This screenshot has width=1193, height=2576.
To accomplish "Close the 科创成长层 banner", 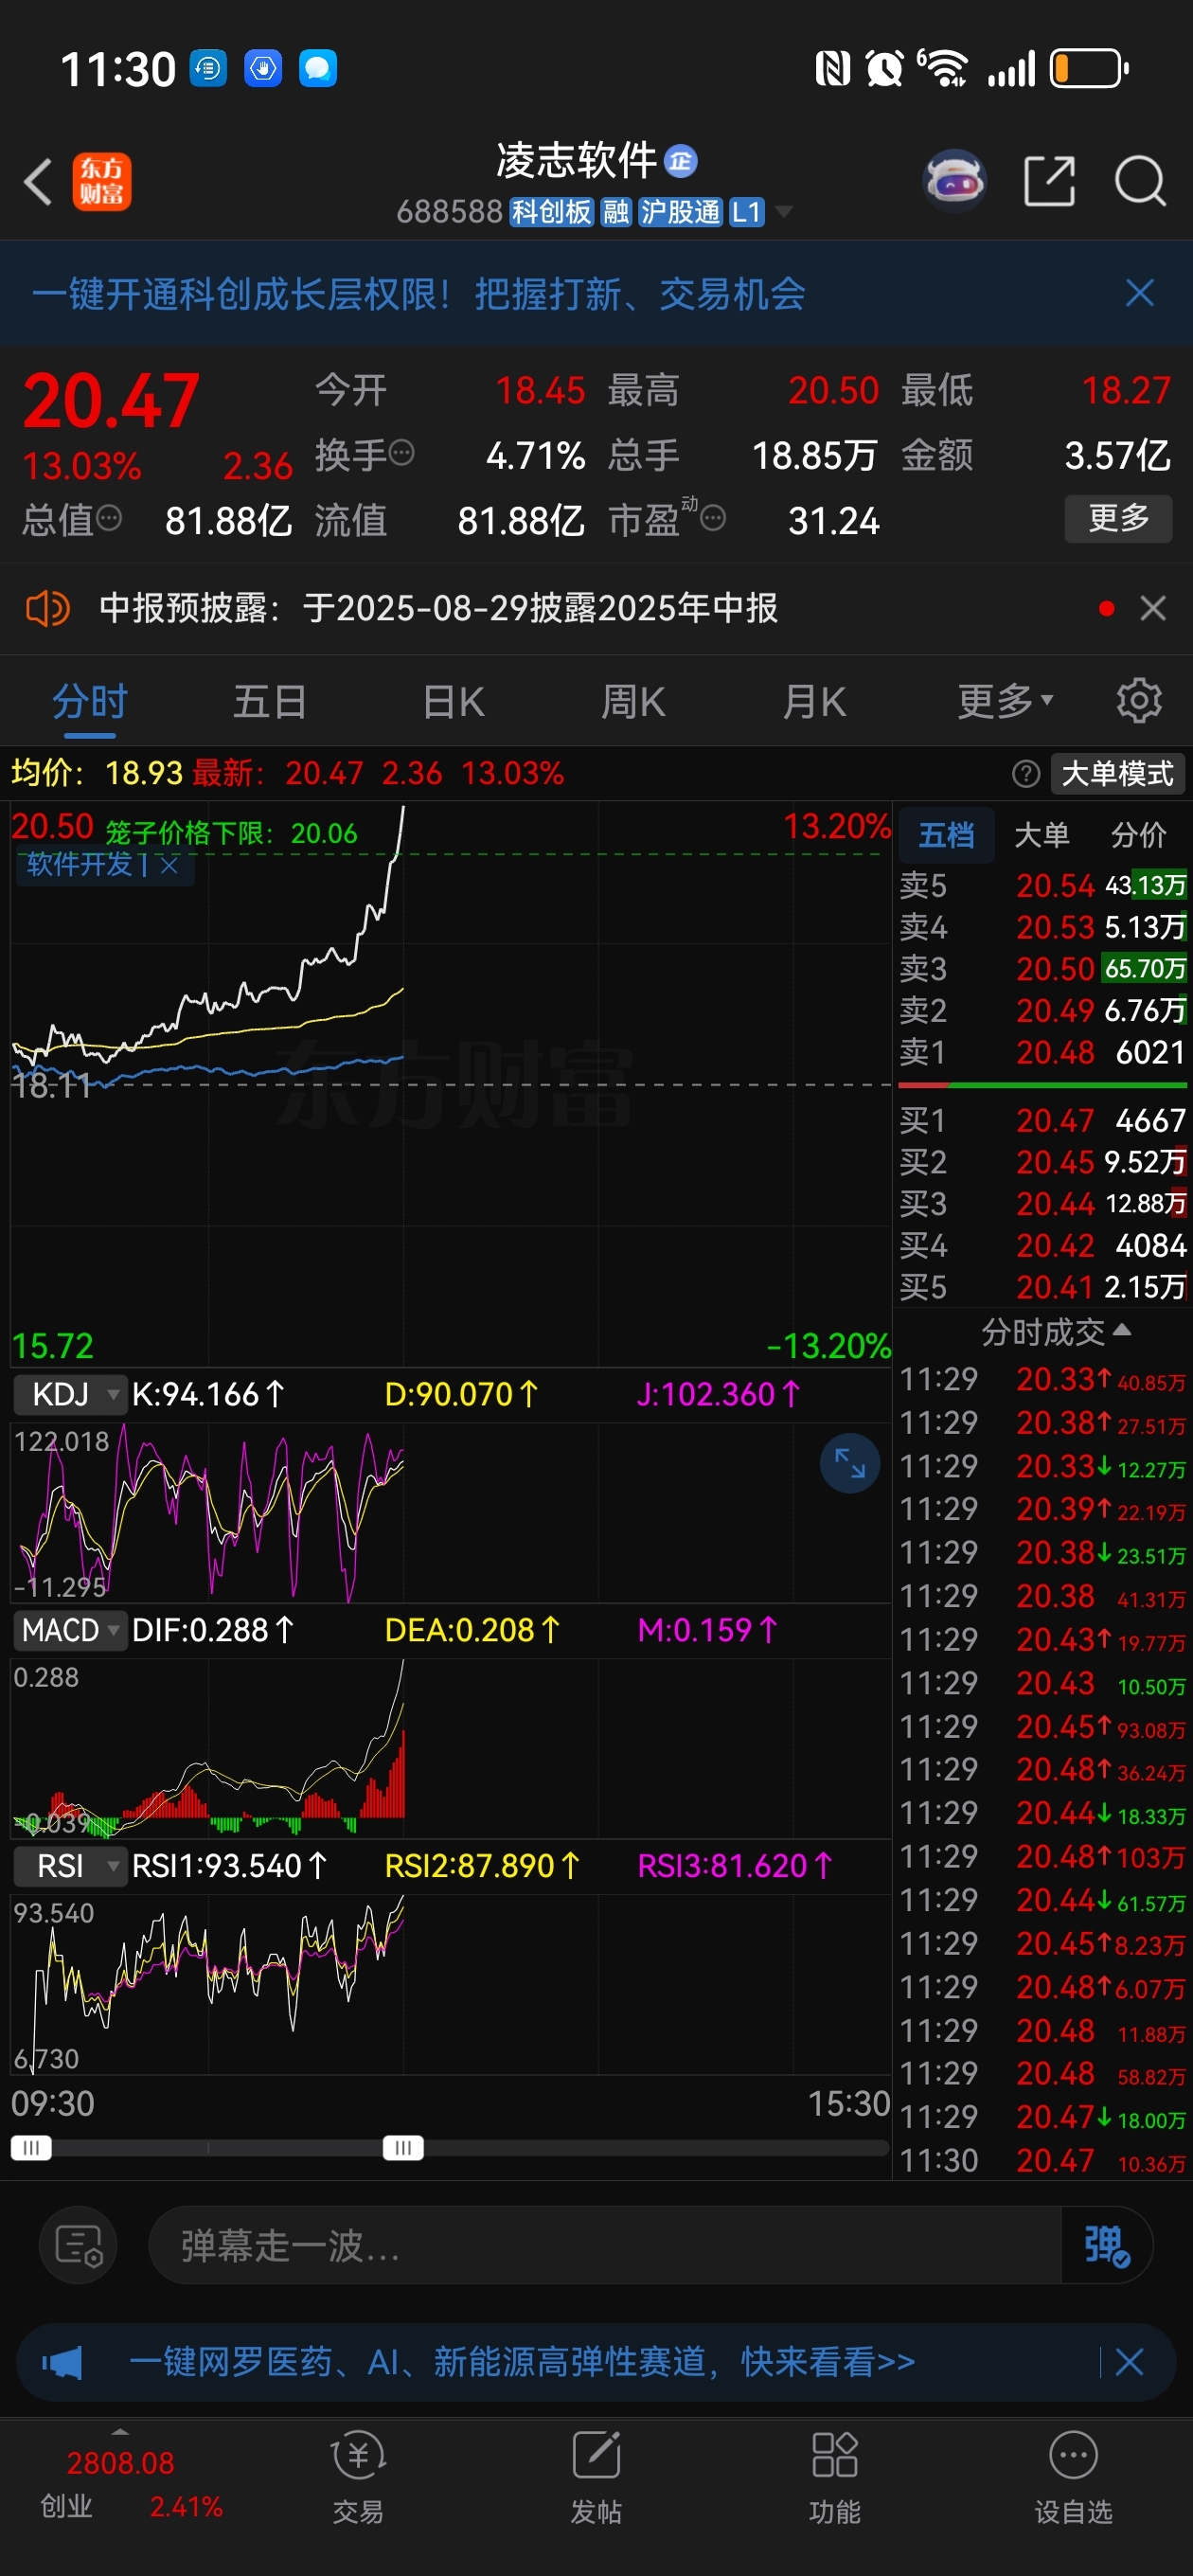I will point(1139,293).
